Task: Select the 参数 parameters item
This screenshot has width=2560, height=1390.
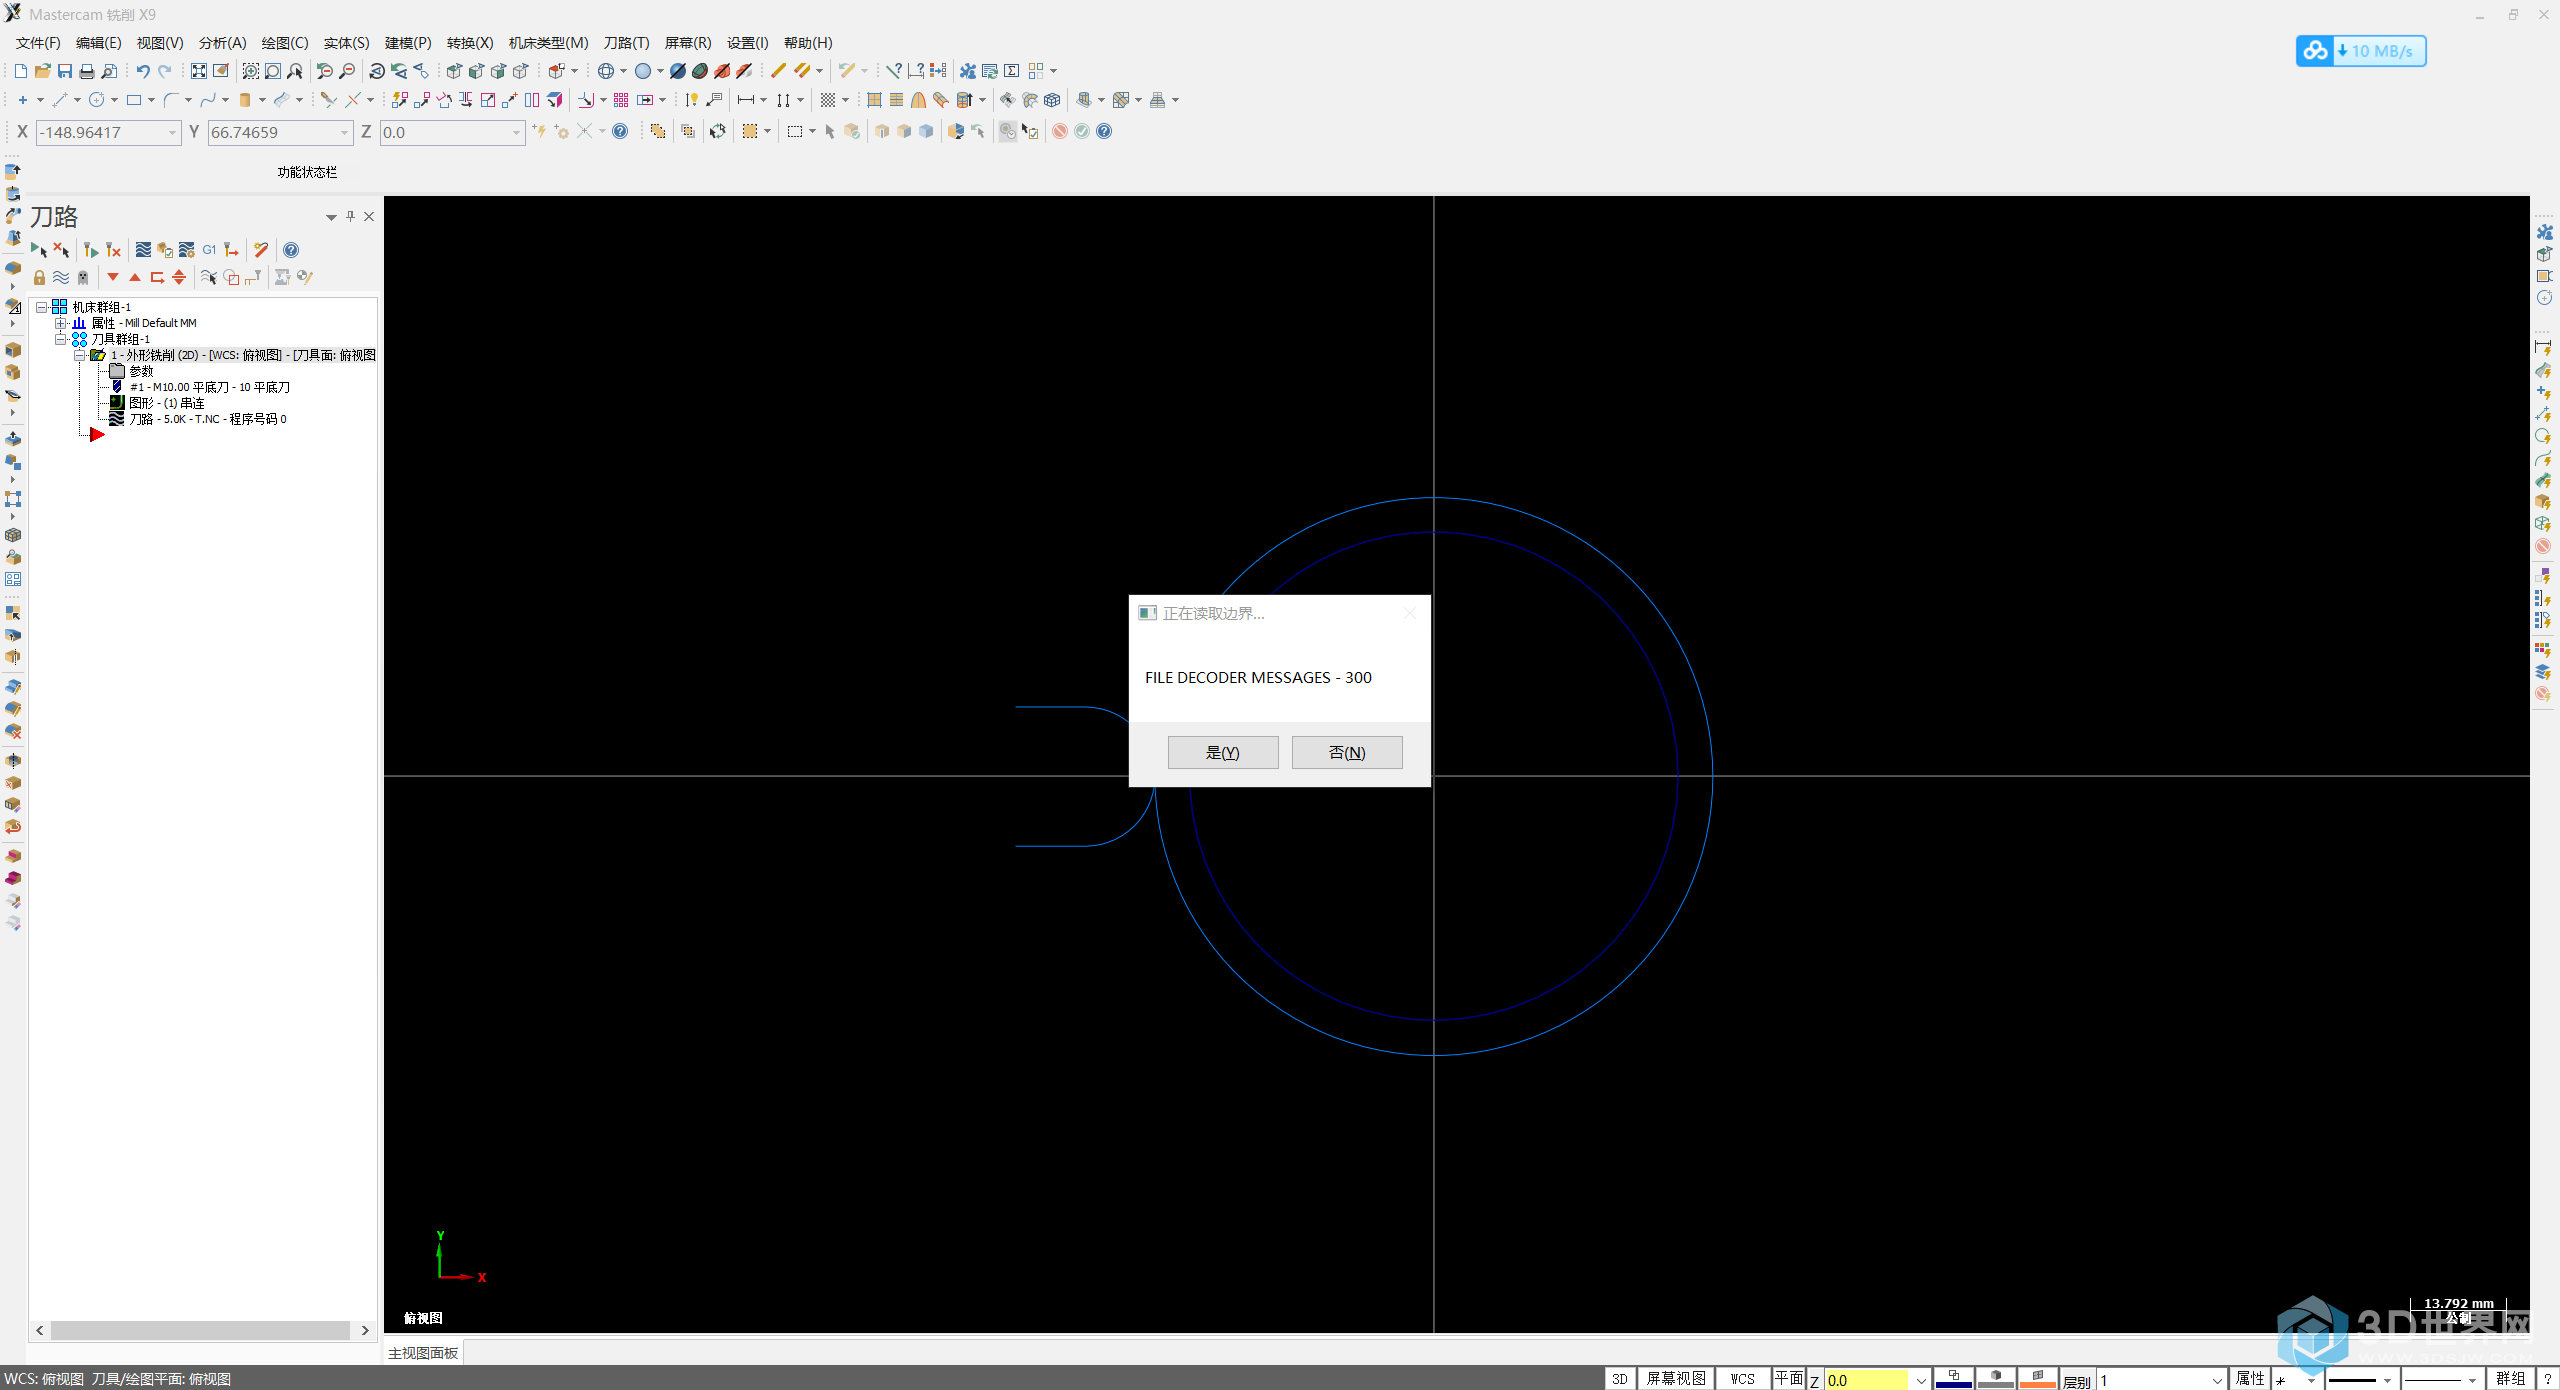Action: point(141,371)
